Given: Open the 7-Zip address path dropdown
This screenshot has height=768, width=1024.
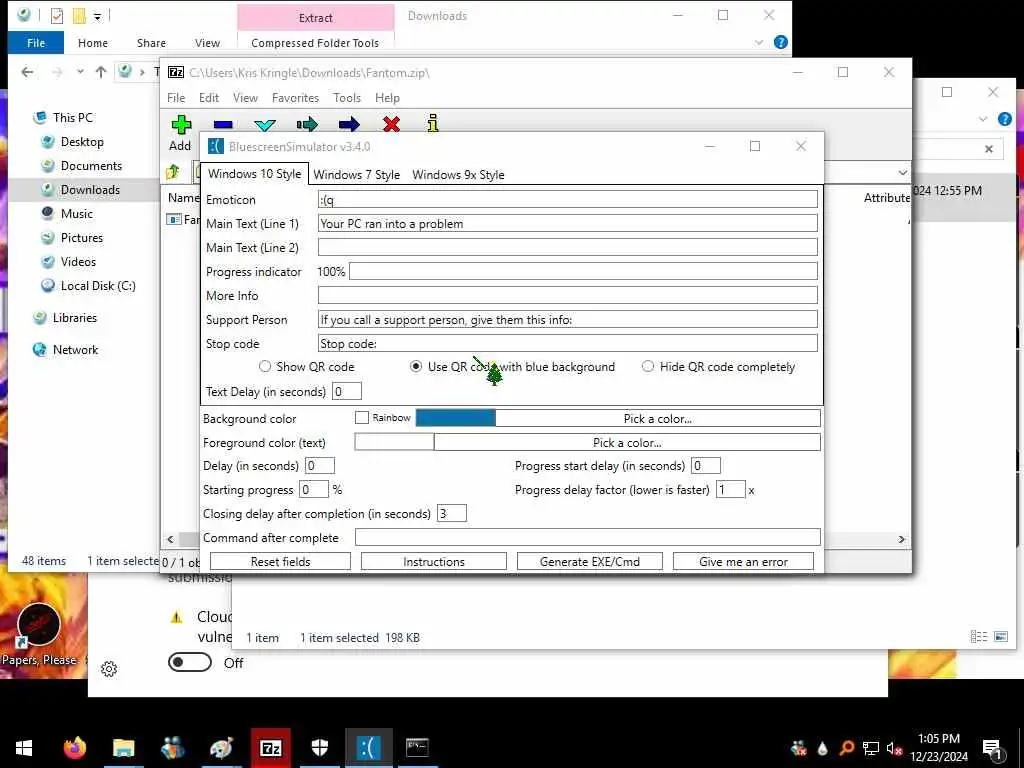Looking at the screenshot, I should pos(902,172).
